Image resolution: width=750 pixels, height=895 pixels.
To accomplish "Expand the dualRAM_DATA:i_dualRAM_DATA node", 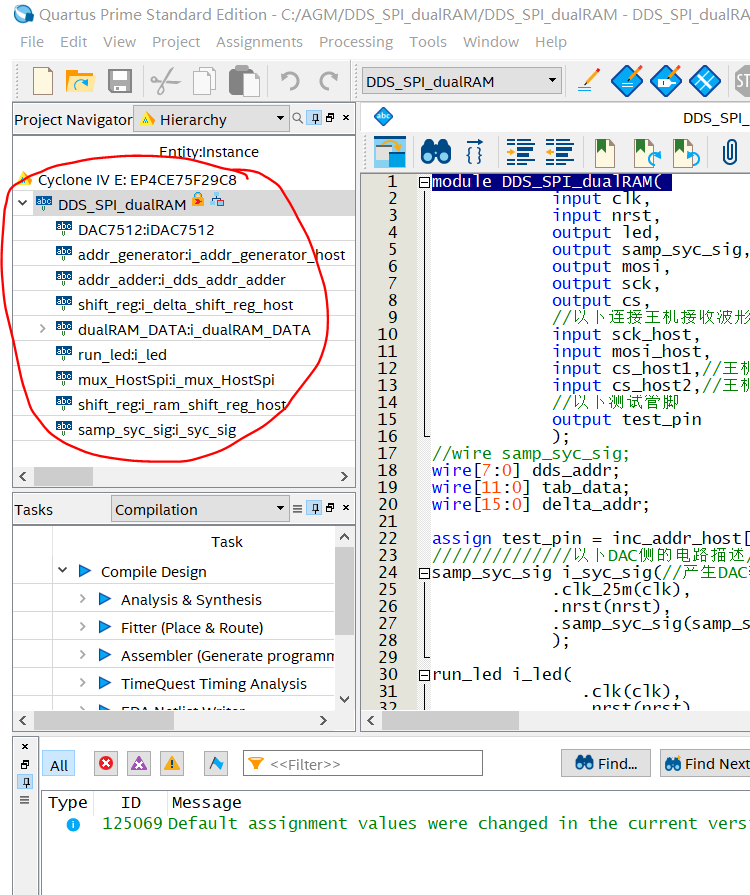I will 42,328.
